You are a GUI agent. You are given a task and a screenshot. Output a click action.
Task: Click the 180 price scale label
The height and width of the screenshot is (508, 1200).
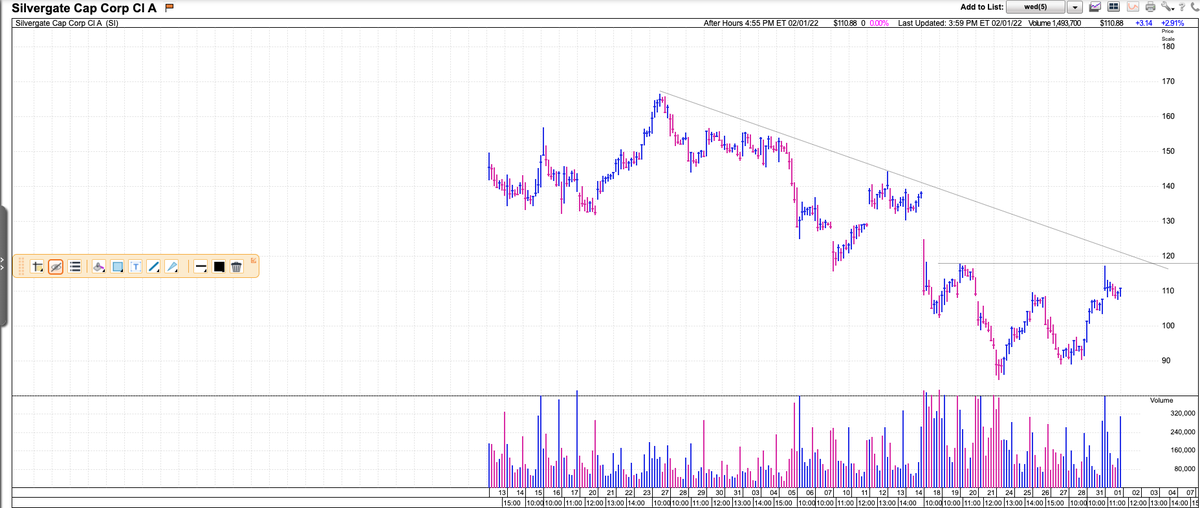[1168, 46]
